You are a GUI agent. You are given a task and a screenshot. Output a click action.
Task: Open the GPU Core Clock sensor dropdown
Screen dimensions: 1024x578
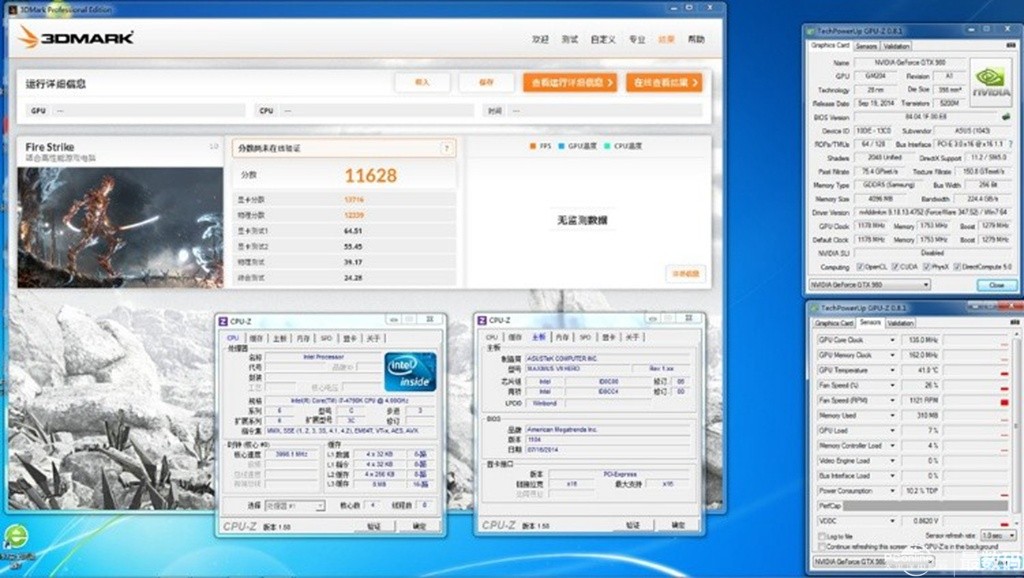892,340
